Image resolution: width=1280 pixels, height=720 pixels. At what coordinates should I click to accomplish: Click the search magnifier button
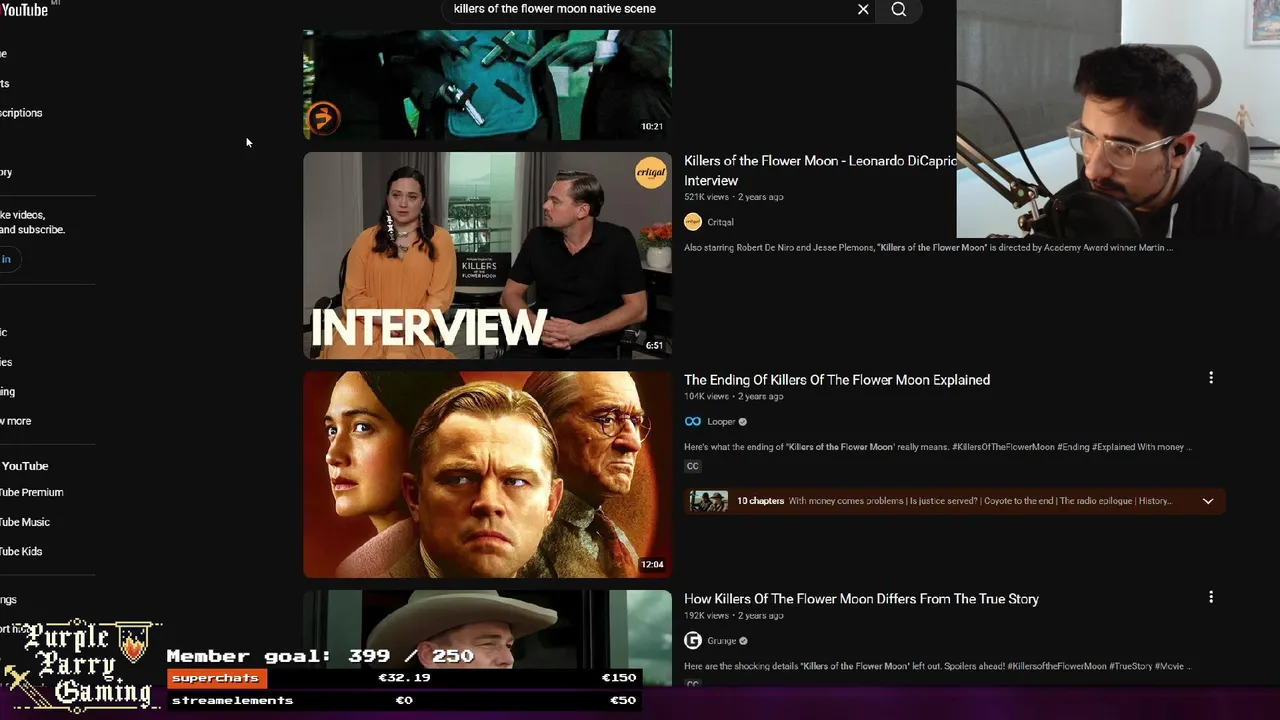898,10
